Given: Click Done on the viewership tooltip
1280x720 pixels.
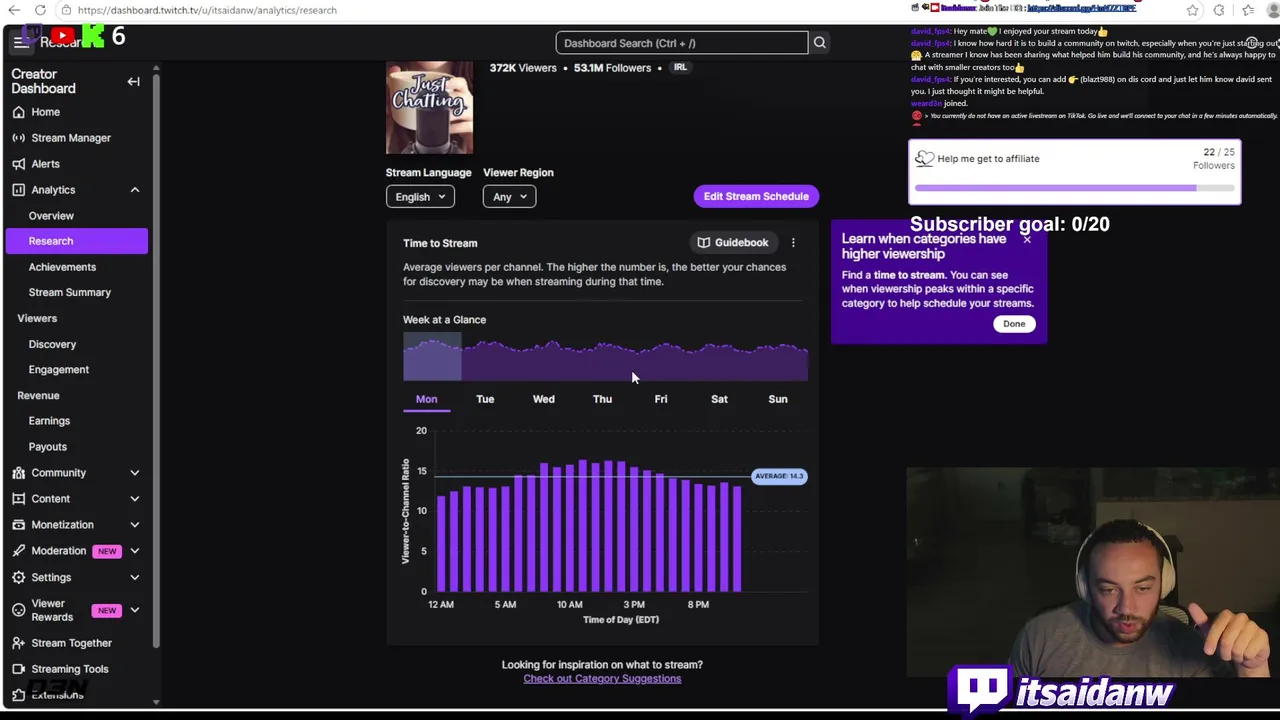Looking at the screenshot, I should click(x=1014, y=324).
